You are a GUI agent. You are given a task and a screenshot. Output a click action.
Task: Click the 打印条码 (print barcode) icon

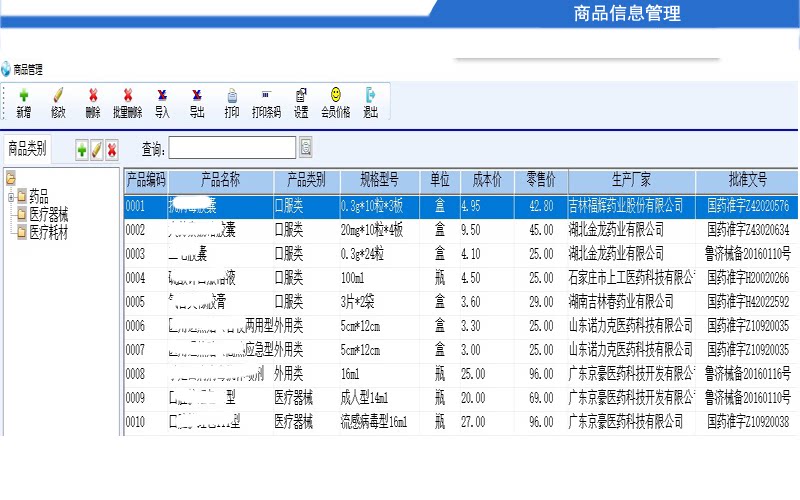266,95
